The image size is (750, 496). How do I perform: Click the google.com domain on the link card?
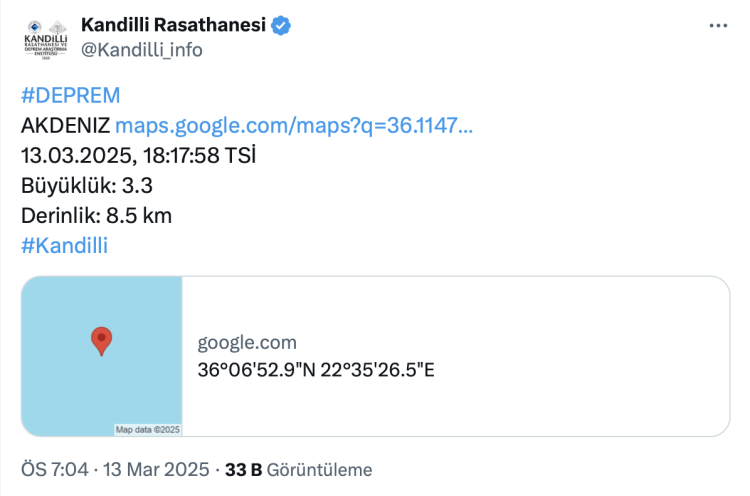pos(247,343)
